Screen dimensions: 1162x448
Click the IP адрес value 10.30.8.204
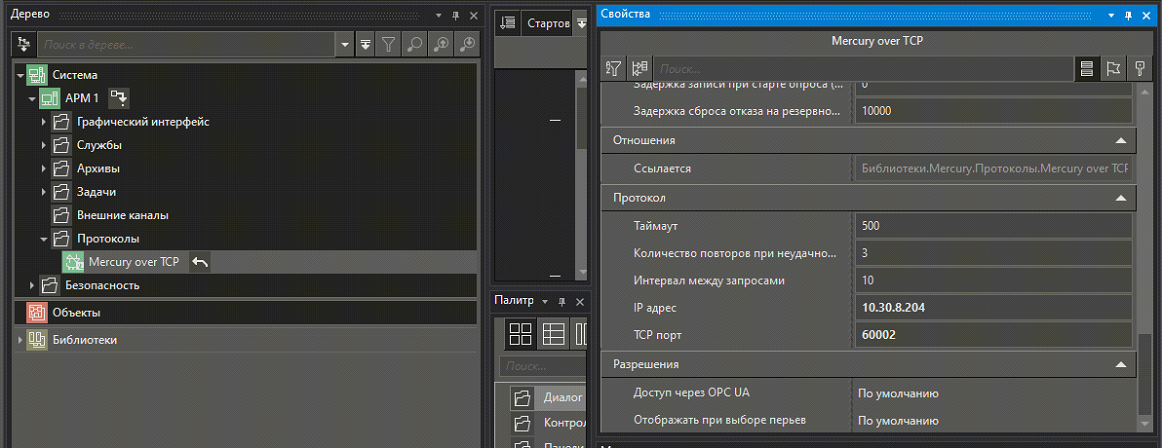pos(993,307)
